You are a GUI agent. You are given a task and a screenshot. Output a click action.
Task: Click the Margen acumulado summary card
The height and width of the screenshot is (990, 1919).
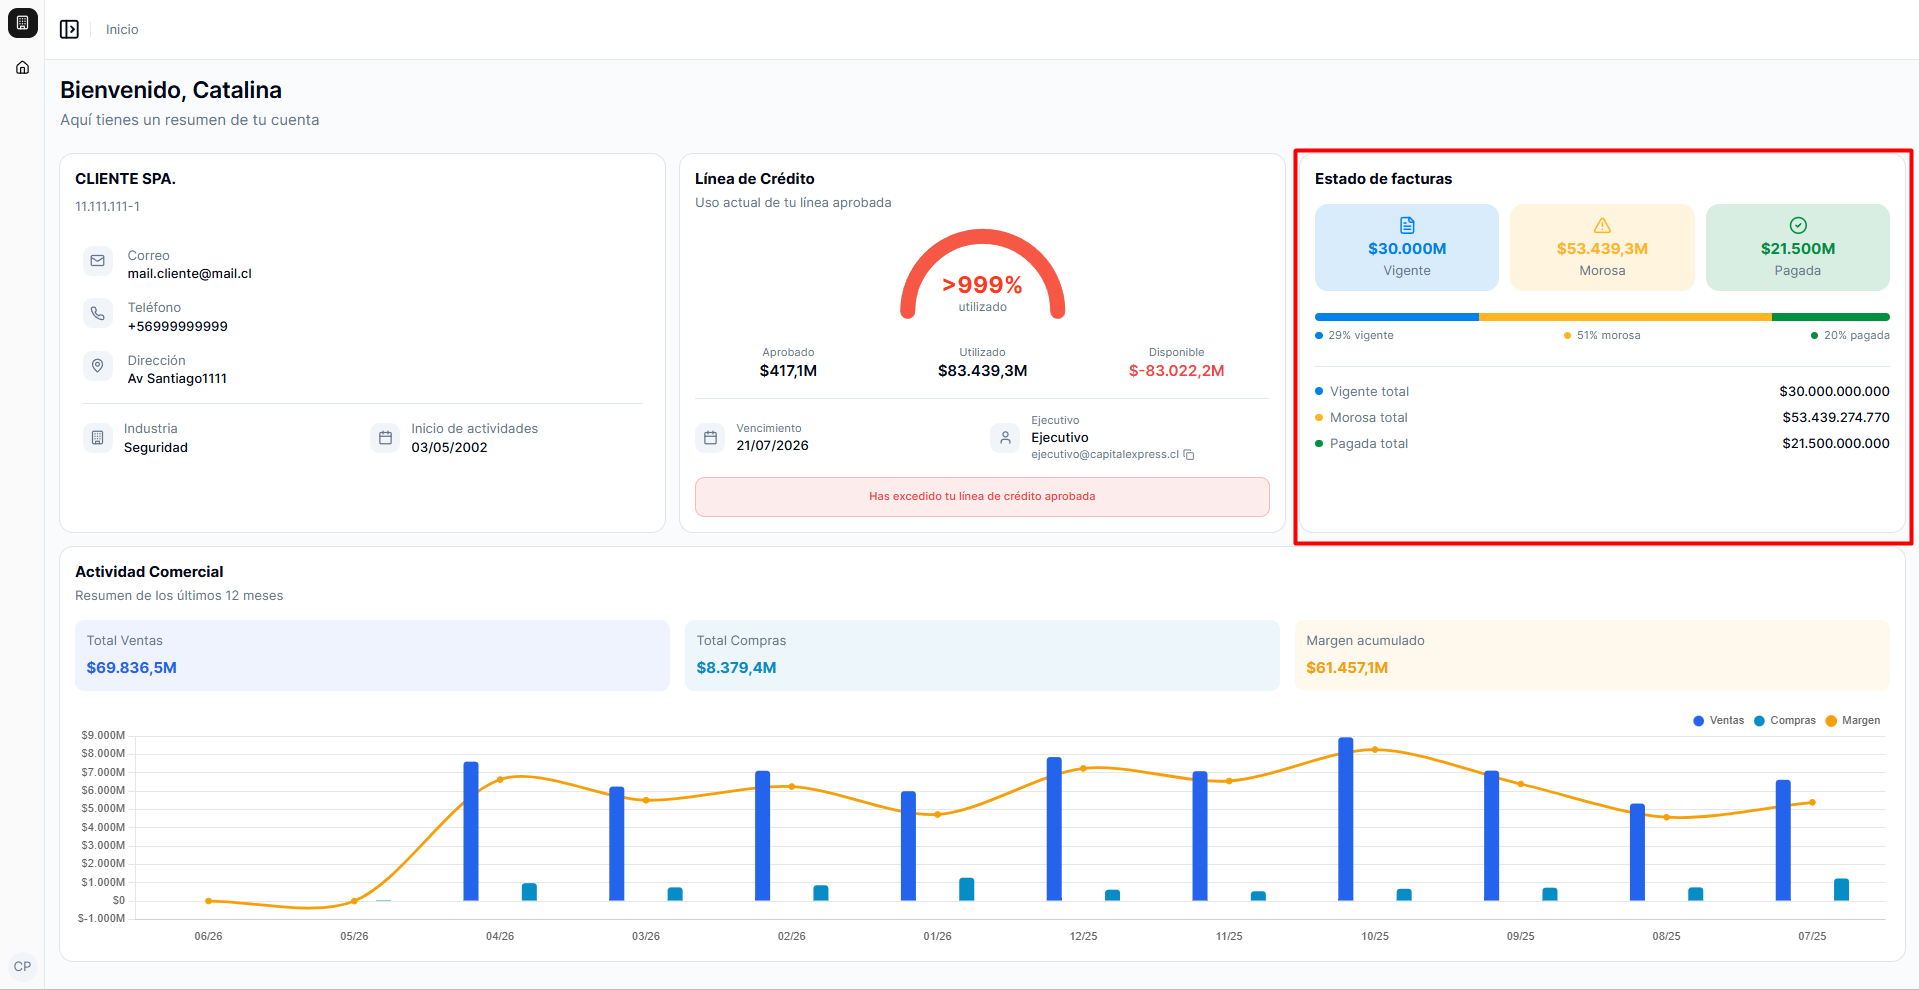click(x=1592, y=655)
